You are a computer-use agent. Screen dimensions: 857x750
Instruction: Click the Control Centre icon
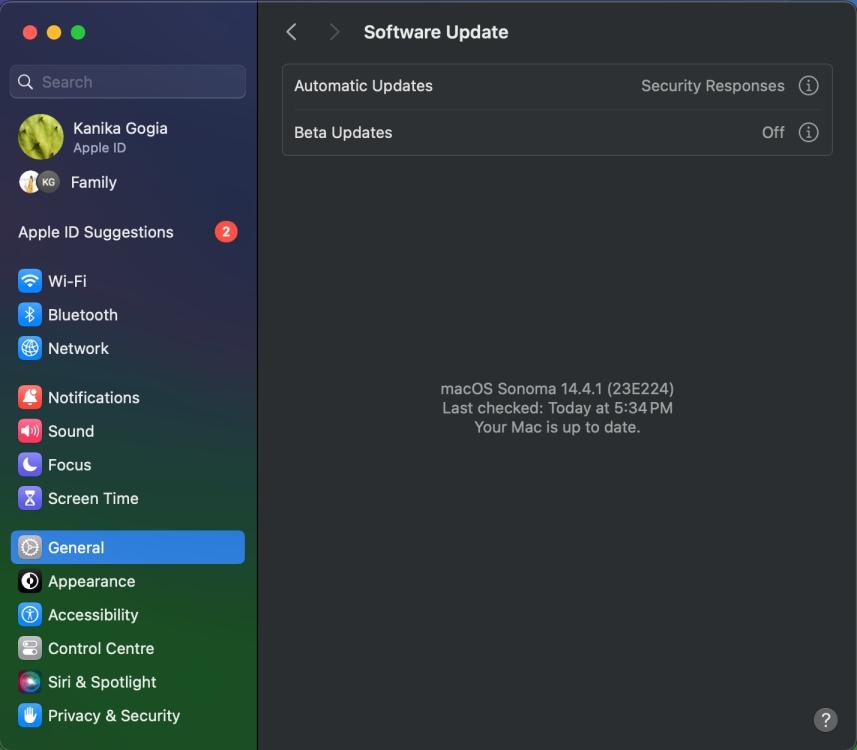30,648
